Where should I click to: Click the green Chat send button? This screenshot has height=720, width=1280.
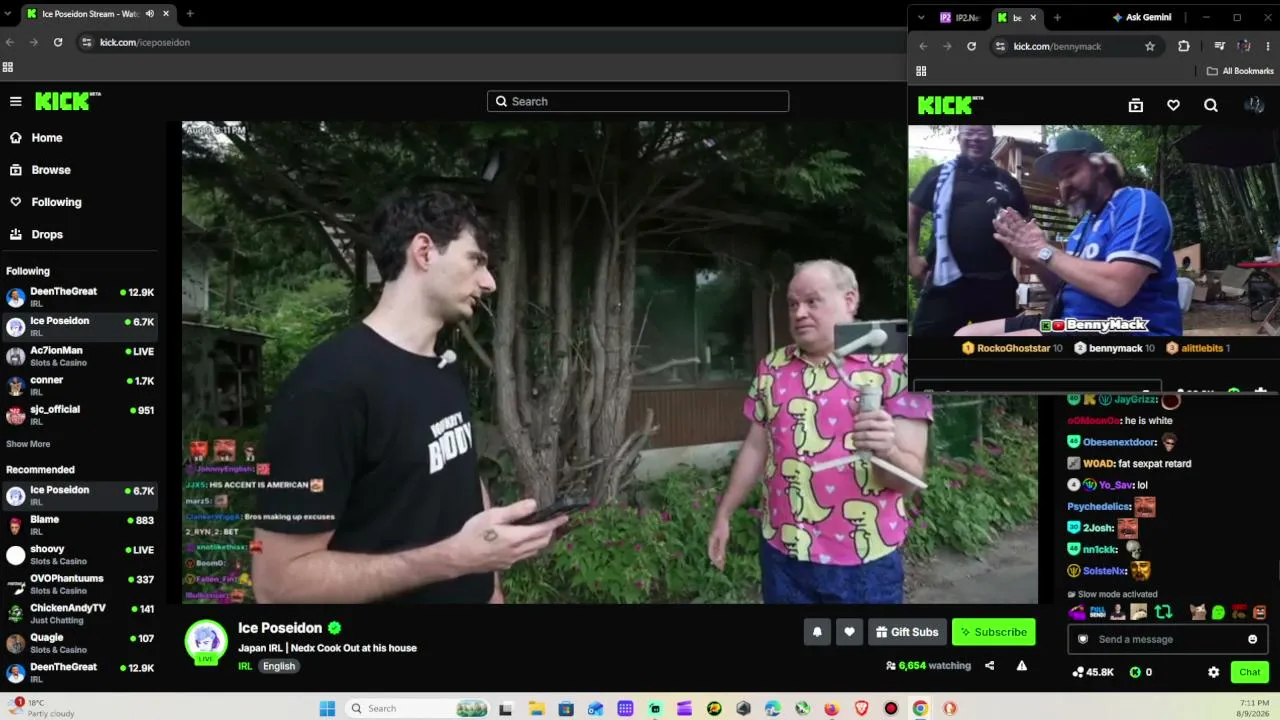1250,672
